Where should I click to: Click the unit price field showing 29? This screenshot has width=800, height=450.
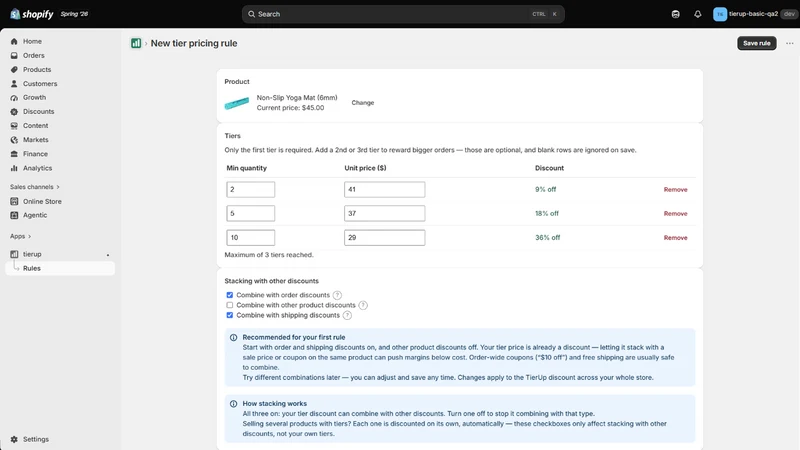(x=385, y=237)
